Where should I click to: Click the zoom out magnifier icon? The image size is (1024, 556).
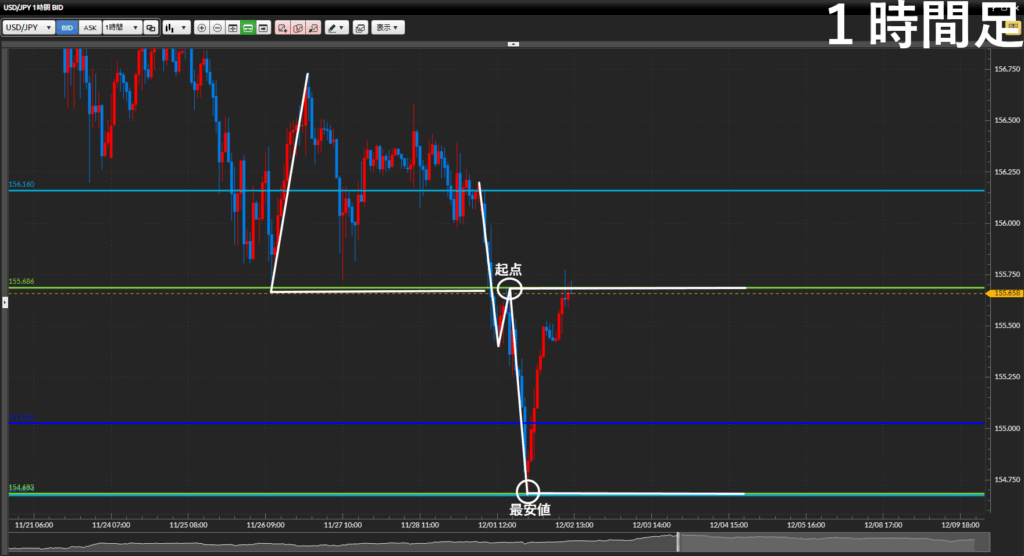(217, 28)
